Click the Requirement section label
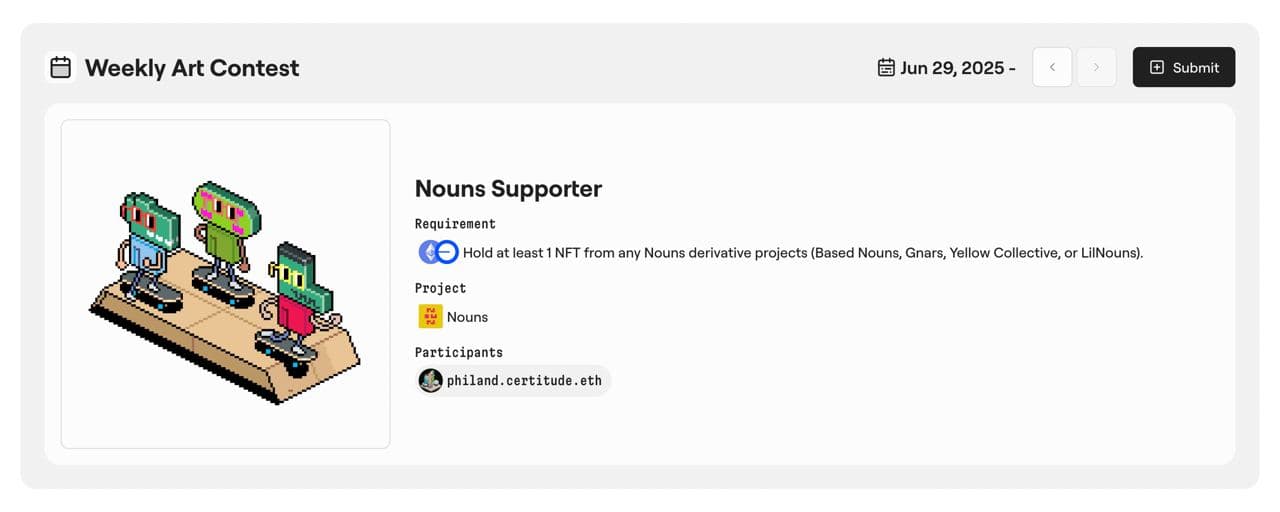The image size is (1280, 512). coord(455,224)
